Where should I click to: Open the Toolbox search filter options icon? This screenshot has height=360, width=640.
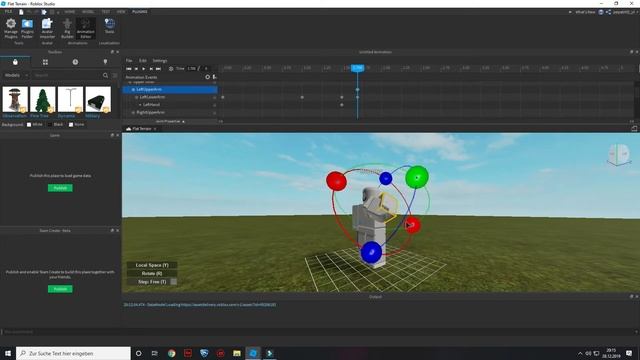115,75
